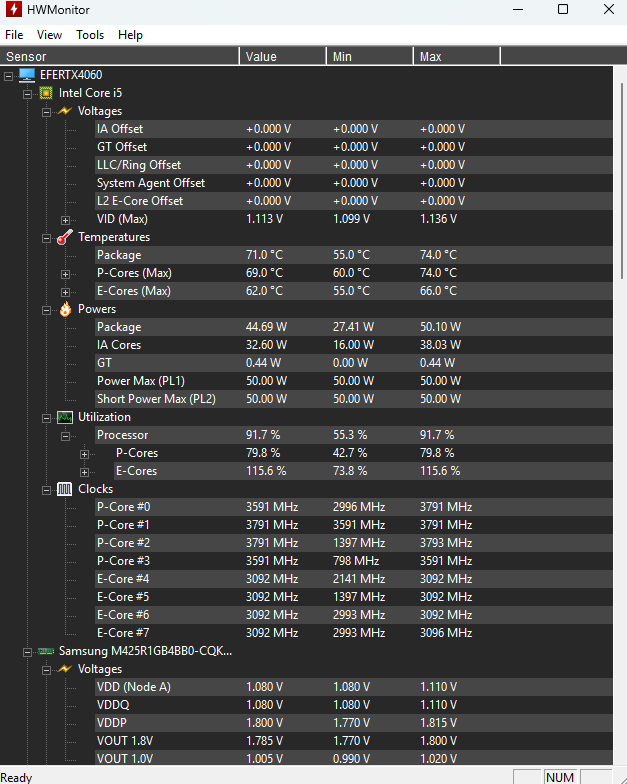627x784 pixels.
Task: Select the IA Cores power row
Action: [354, 345]
